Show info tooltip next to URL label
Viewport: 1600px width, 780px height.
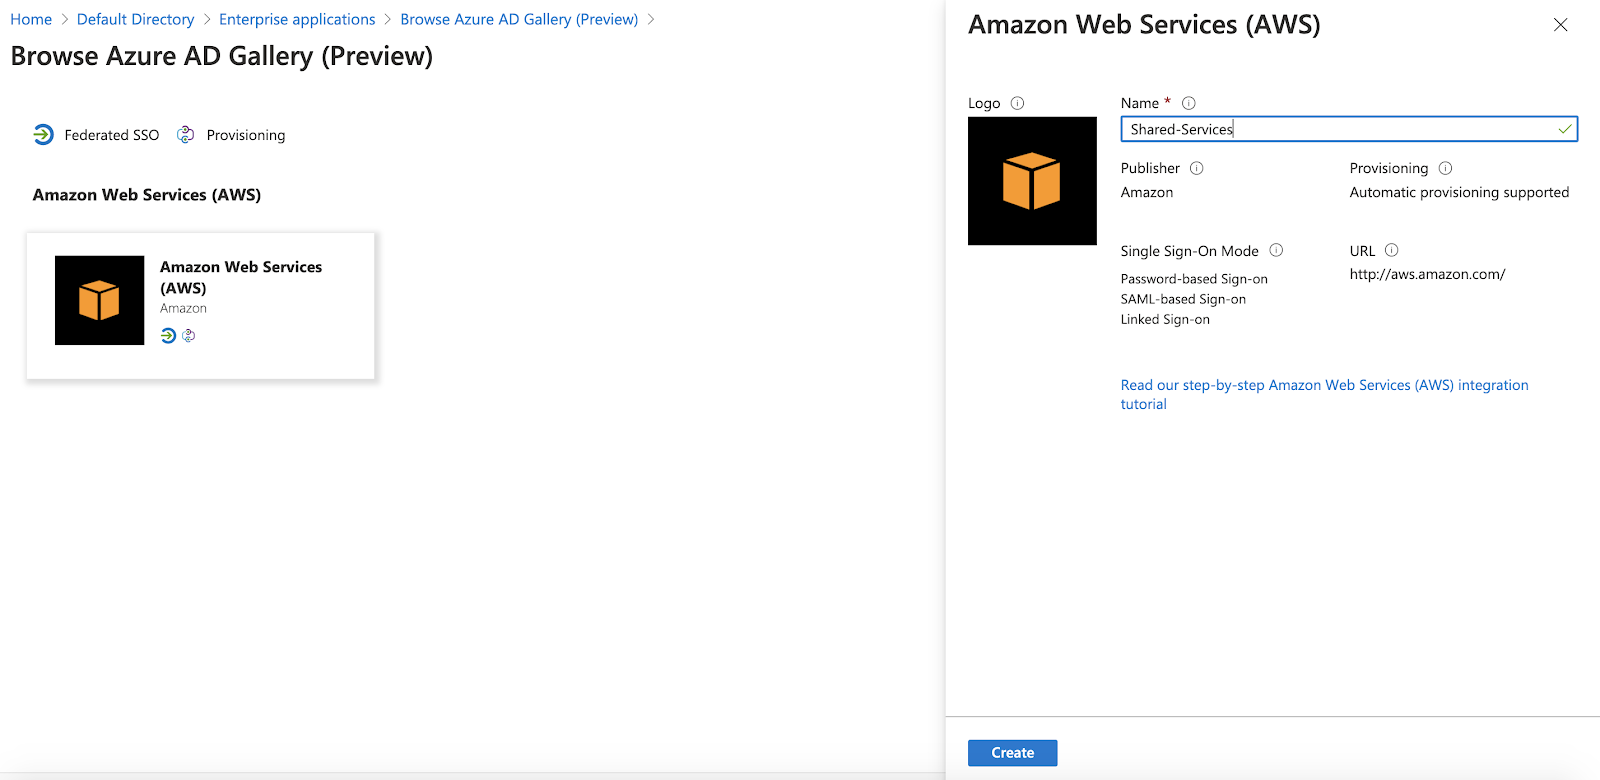click(x=1391, y=250)
